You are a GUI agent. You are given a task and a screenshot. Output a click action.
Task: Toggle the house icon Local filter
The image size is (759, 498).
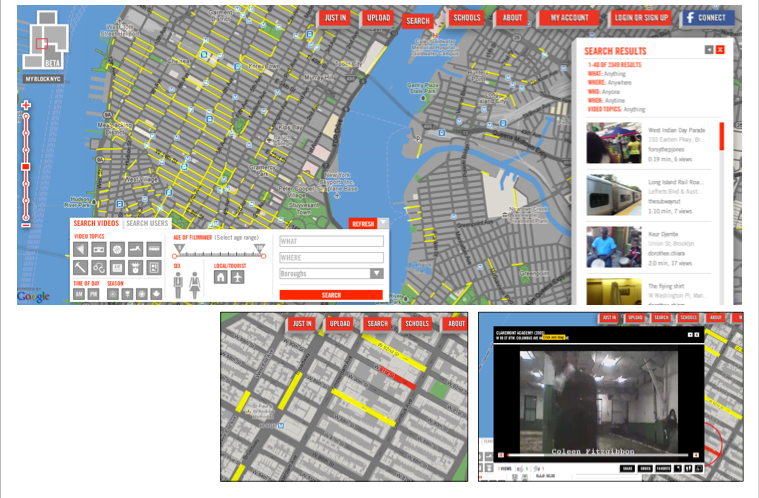(221, 277)
